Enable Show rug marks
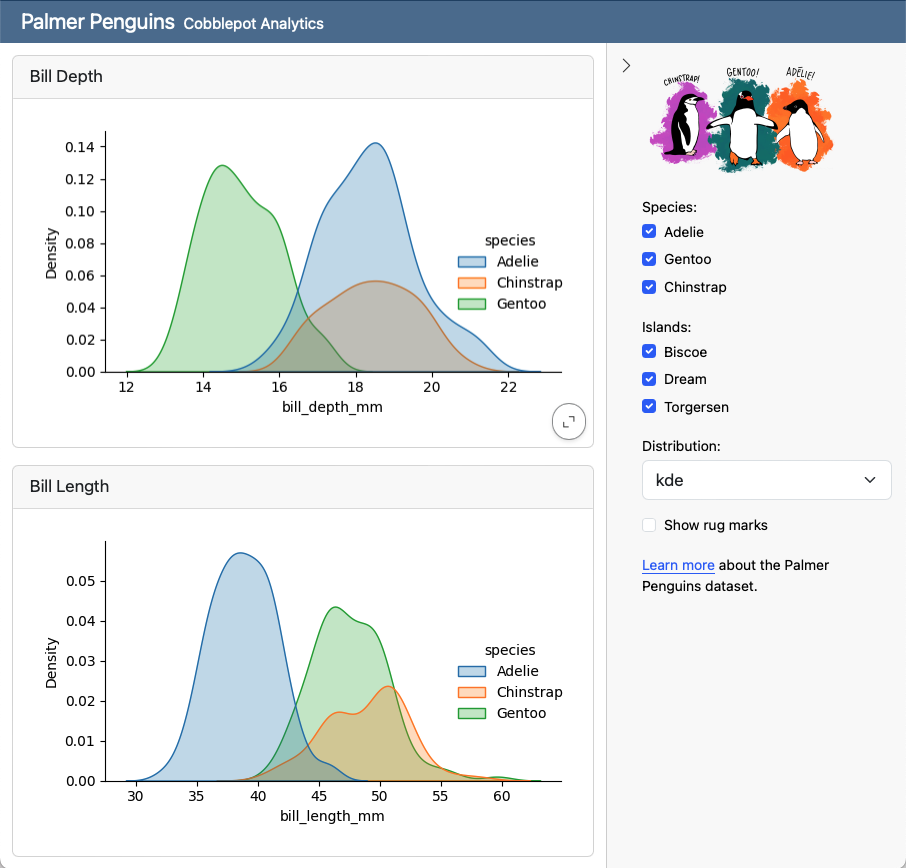 tap(648, 524)
